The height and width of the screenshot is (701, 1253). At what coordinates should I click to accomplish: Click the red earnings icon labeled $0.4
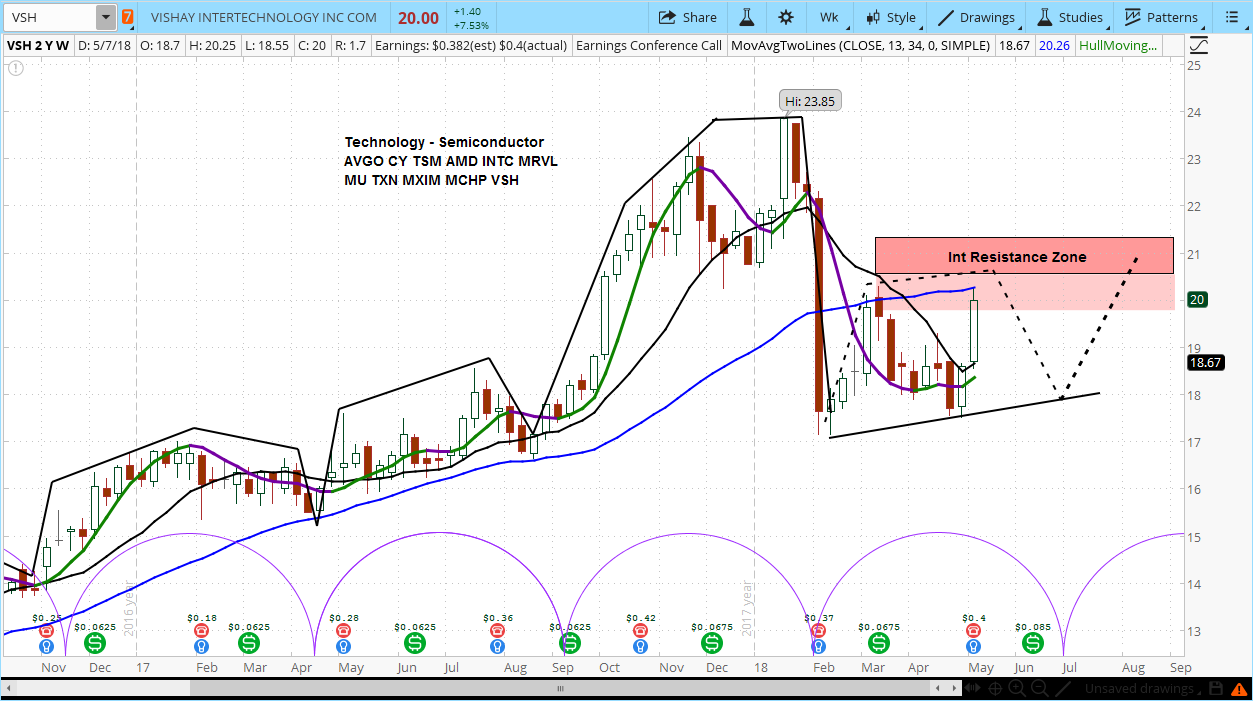[973, 631]
